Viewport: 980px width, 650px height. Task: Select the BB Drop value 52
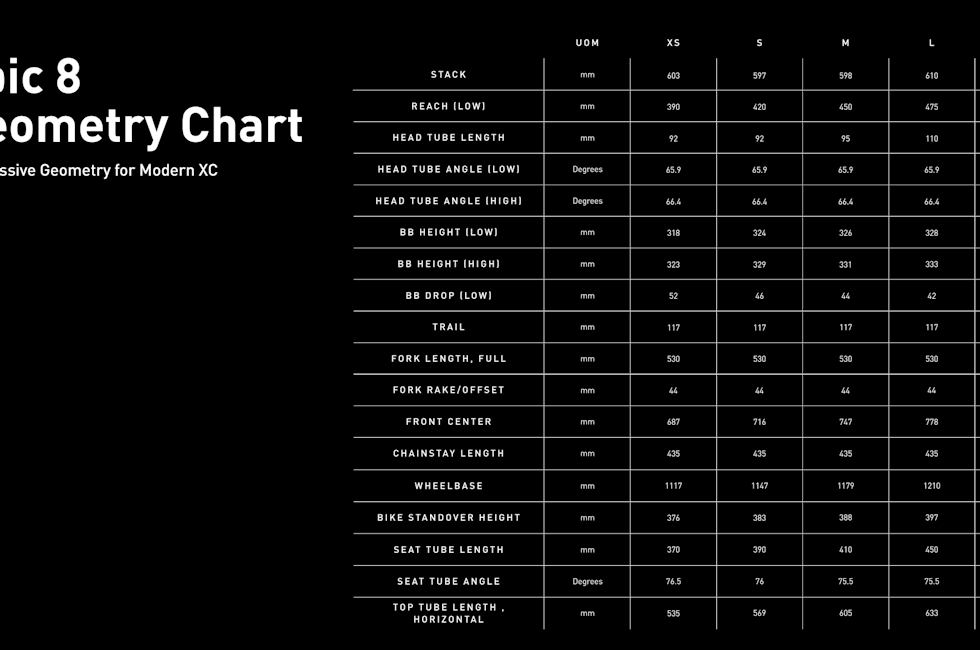(x=673, y=296)
